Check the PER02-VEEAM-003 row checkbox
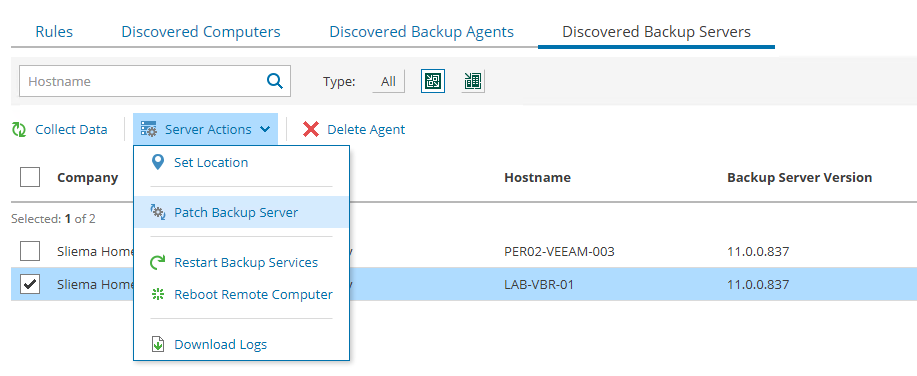The height and width of the screenshot is (376, 917). tap(30, 251)
